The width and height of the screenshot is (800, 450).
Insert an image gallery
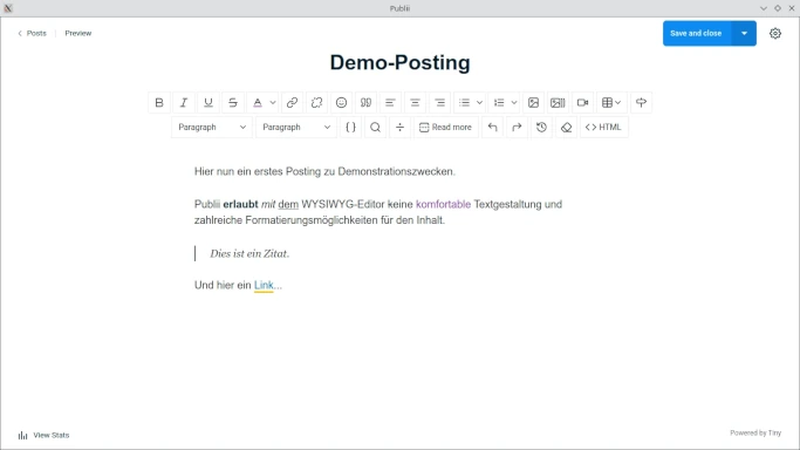coord(558,103)
